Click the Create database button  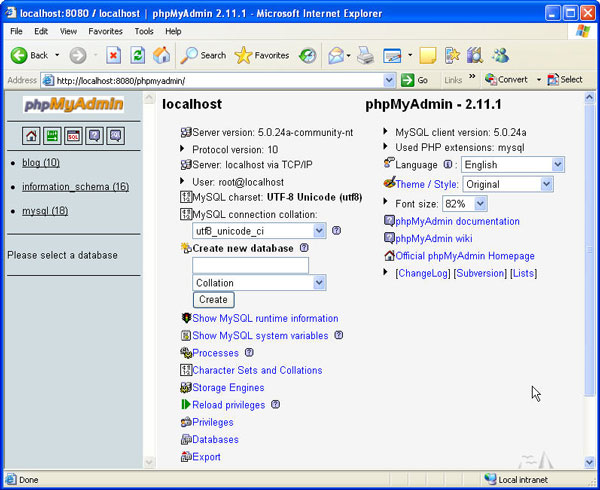pos(214,300)
